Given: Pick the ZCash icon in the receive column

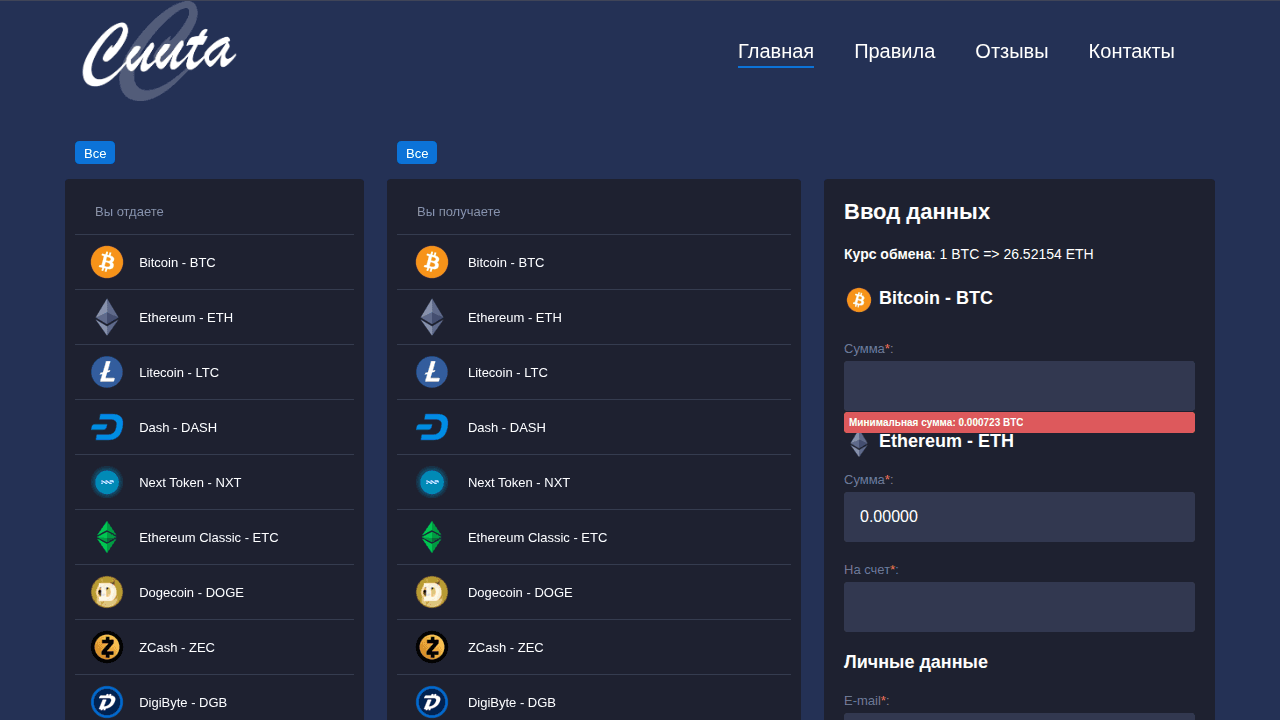Looking at the screenshot, I should coord(432,647).
